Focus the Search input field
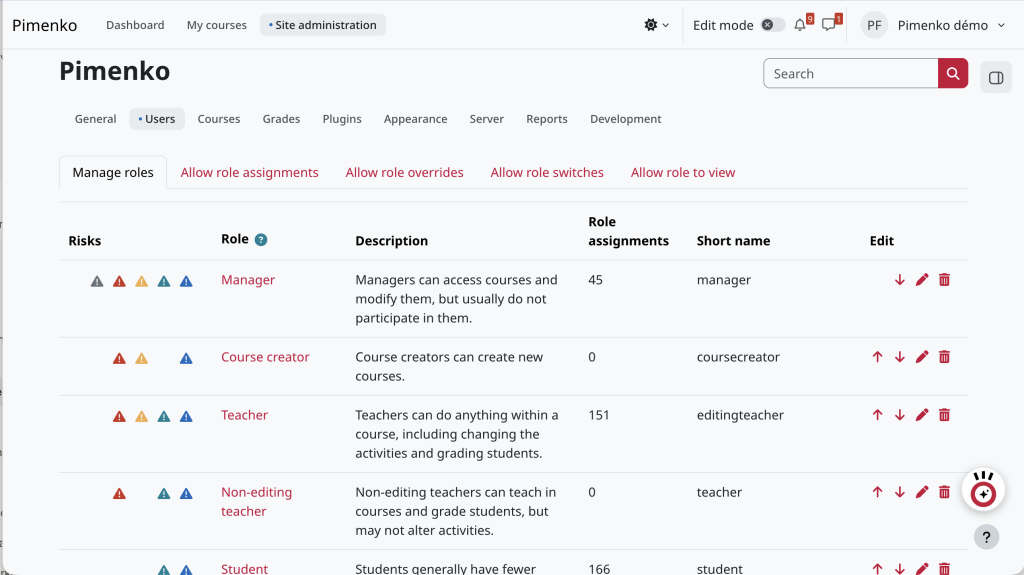Image resolution: width=1024 pixels, height=575 pixels. click(851, 73)
